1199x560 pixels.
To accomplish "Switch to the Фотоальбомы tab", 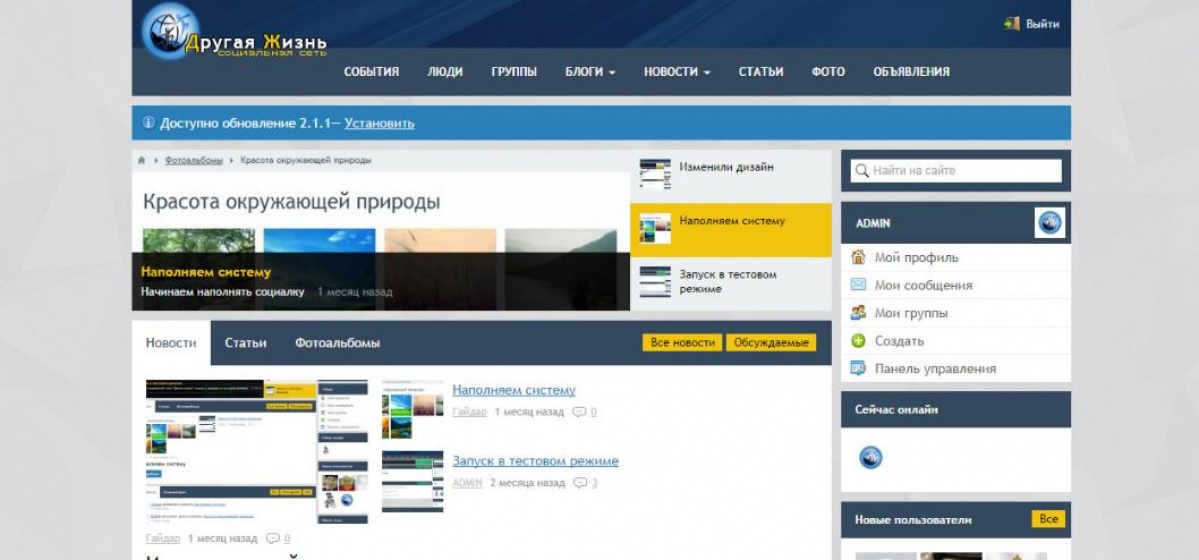I will [x=337, y=343].
